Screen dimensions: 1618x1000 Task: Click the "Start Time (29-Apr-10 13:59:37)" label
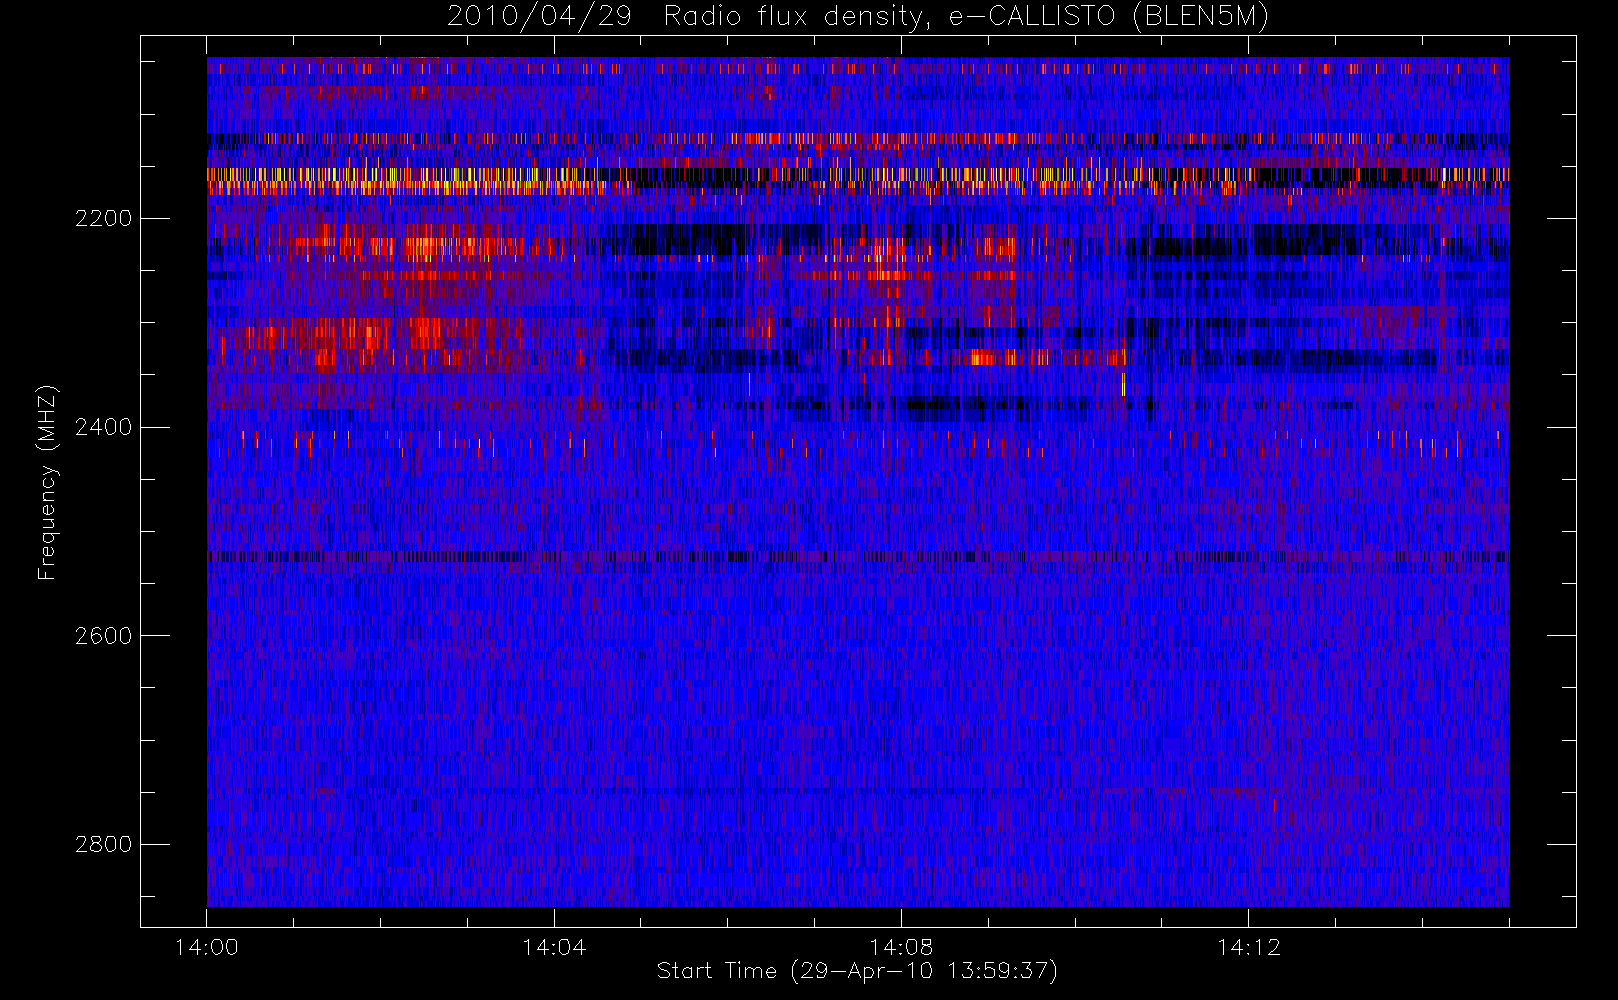857,971
